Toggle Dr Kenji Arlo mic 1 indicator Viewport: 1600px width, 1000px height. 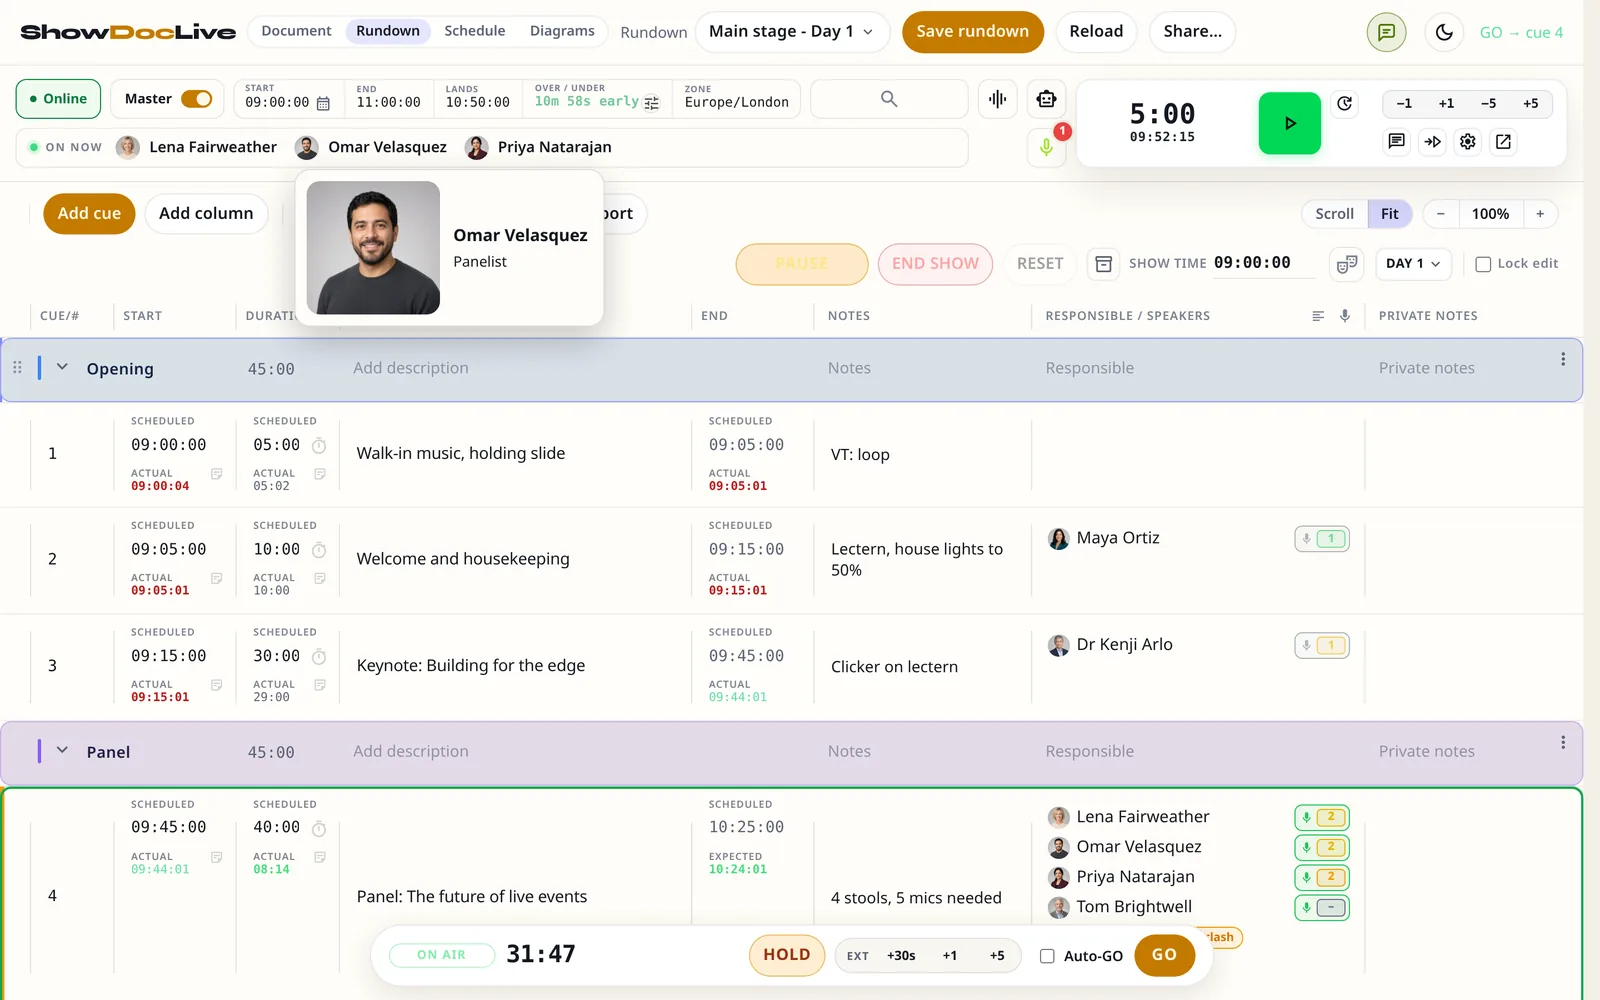[x=1322, y=646]
